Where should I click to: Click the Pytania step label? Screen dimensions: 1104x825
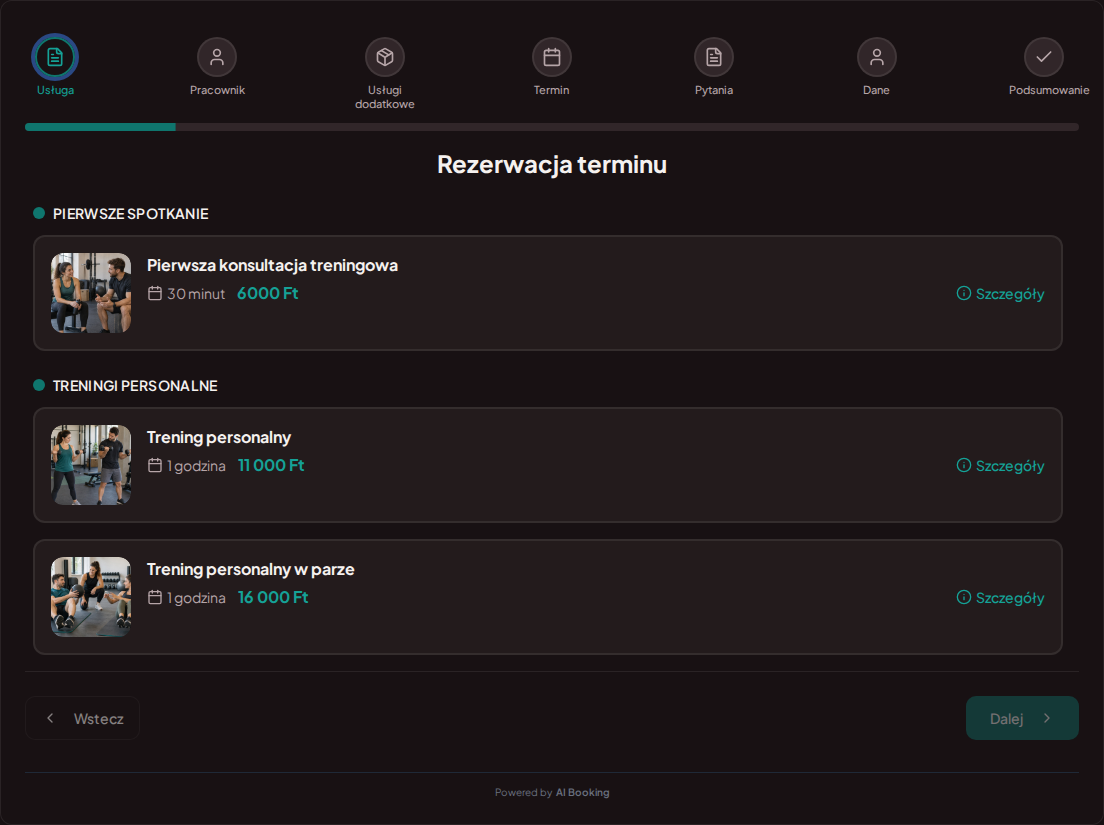[x=714, y=90]
